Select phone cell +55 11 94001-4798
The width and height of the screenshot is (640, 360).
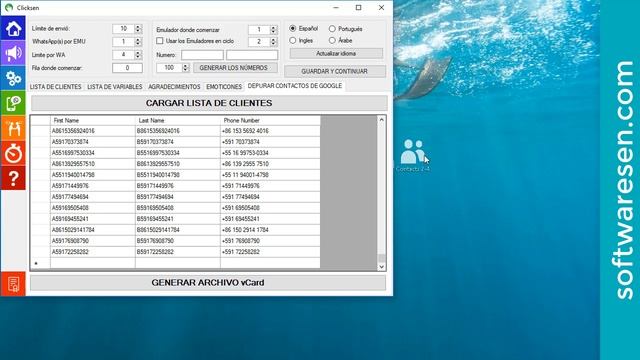point(270,175)
